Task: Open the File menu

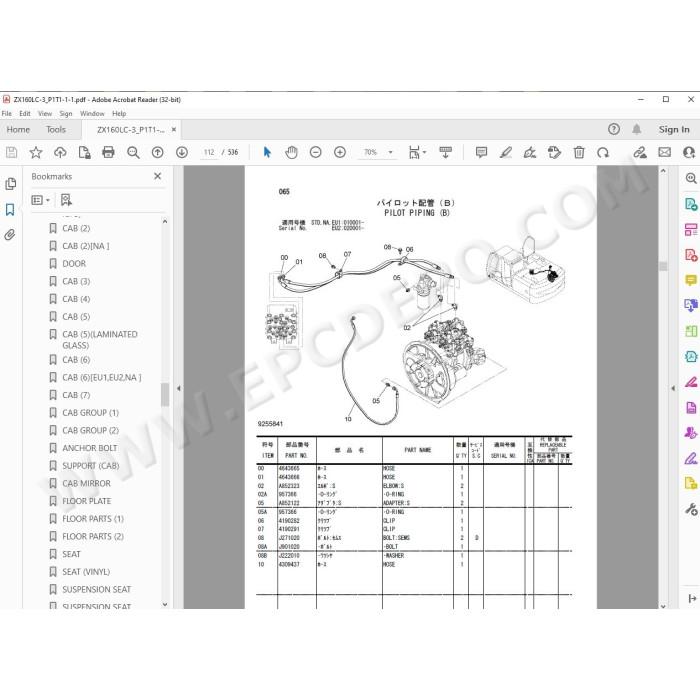Action: click(7, 114)
